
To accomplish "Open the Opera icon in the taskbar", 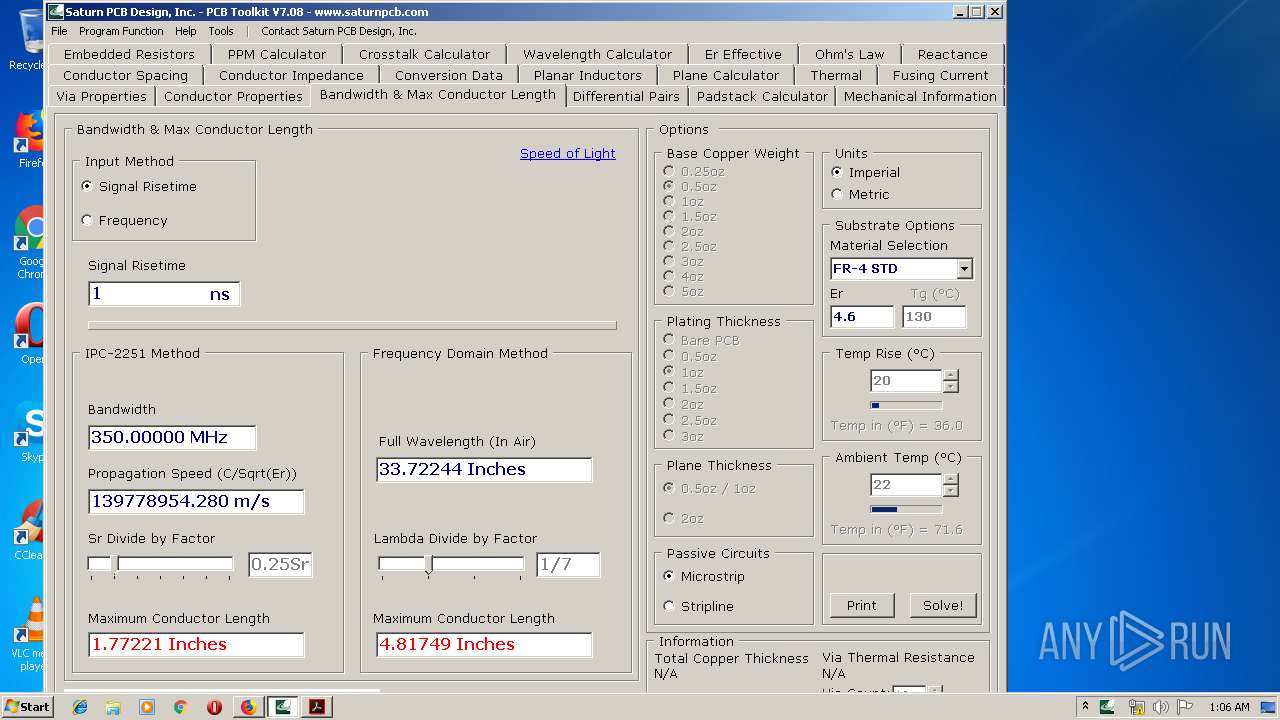I will pyautogui.click(x=214, y=707).
